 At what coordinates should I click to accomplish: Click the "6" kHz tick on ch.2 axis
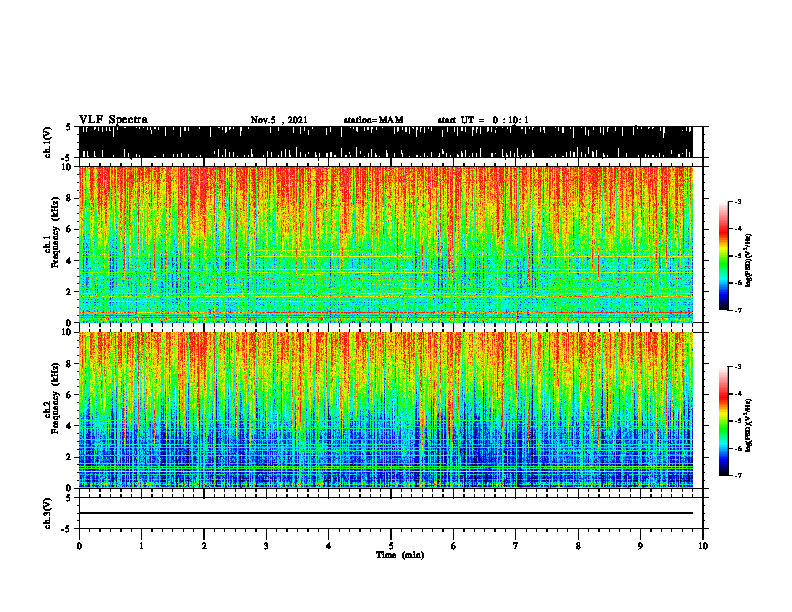click(70, 394)
